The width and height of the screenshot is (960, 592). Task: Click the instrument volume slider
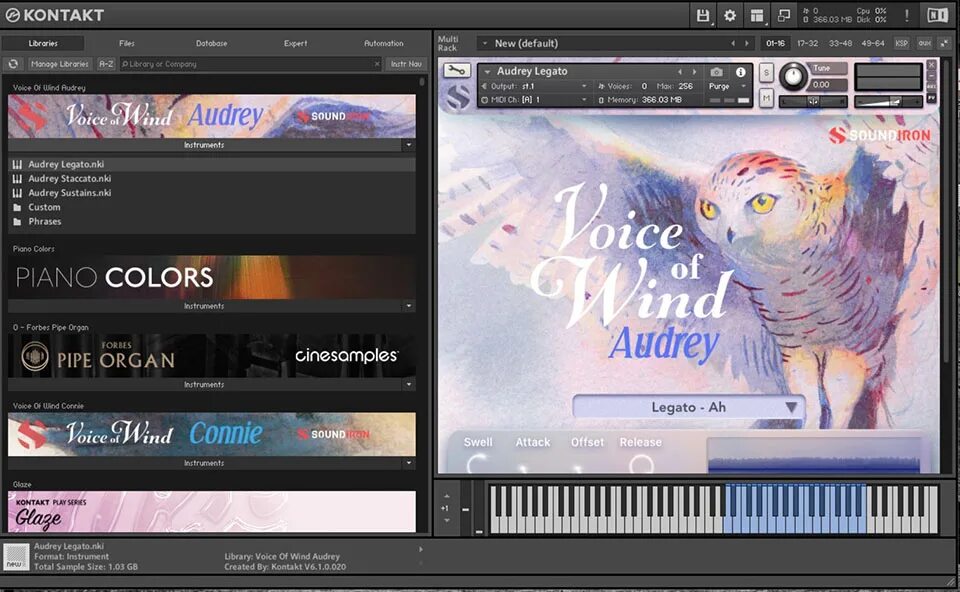(888, 102)
